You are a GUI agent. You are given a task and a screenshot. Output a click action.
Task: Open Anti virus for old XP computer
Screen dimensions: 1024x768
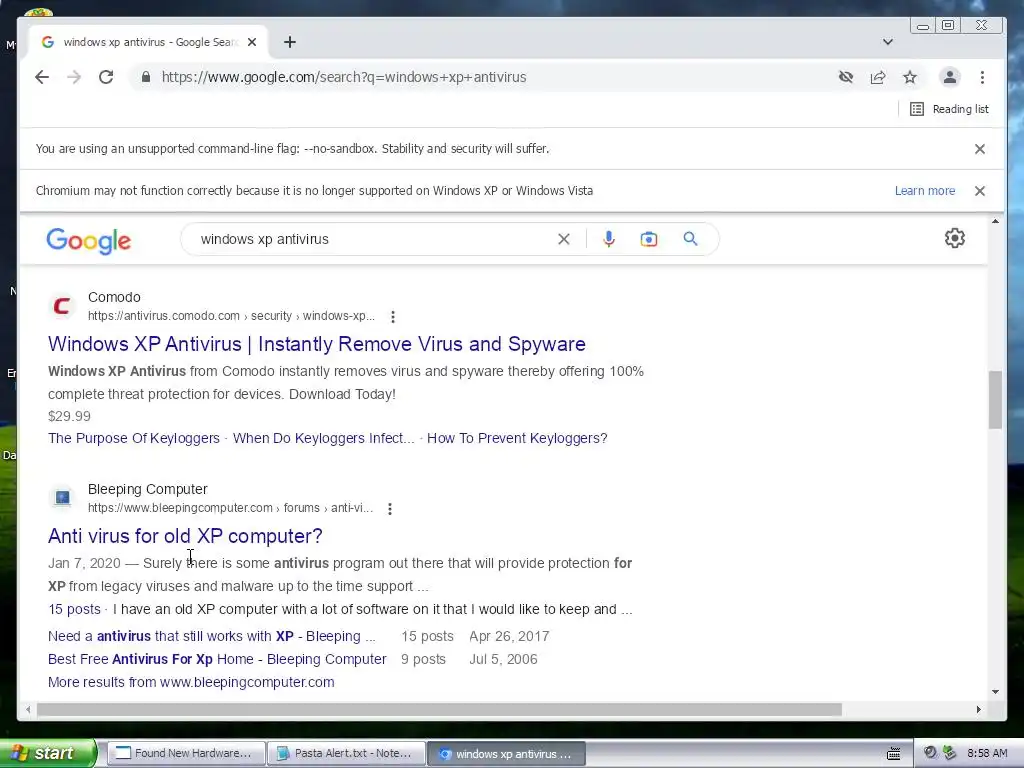(185, 536)
